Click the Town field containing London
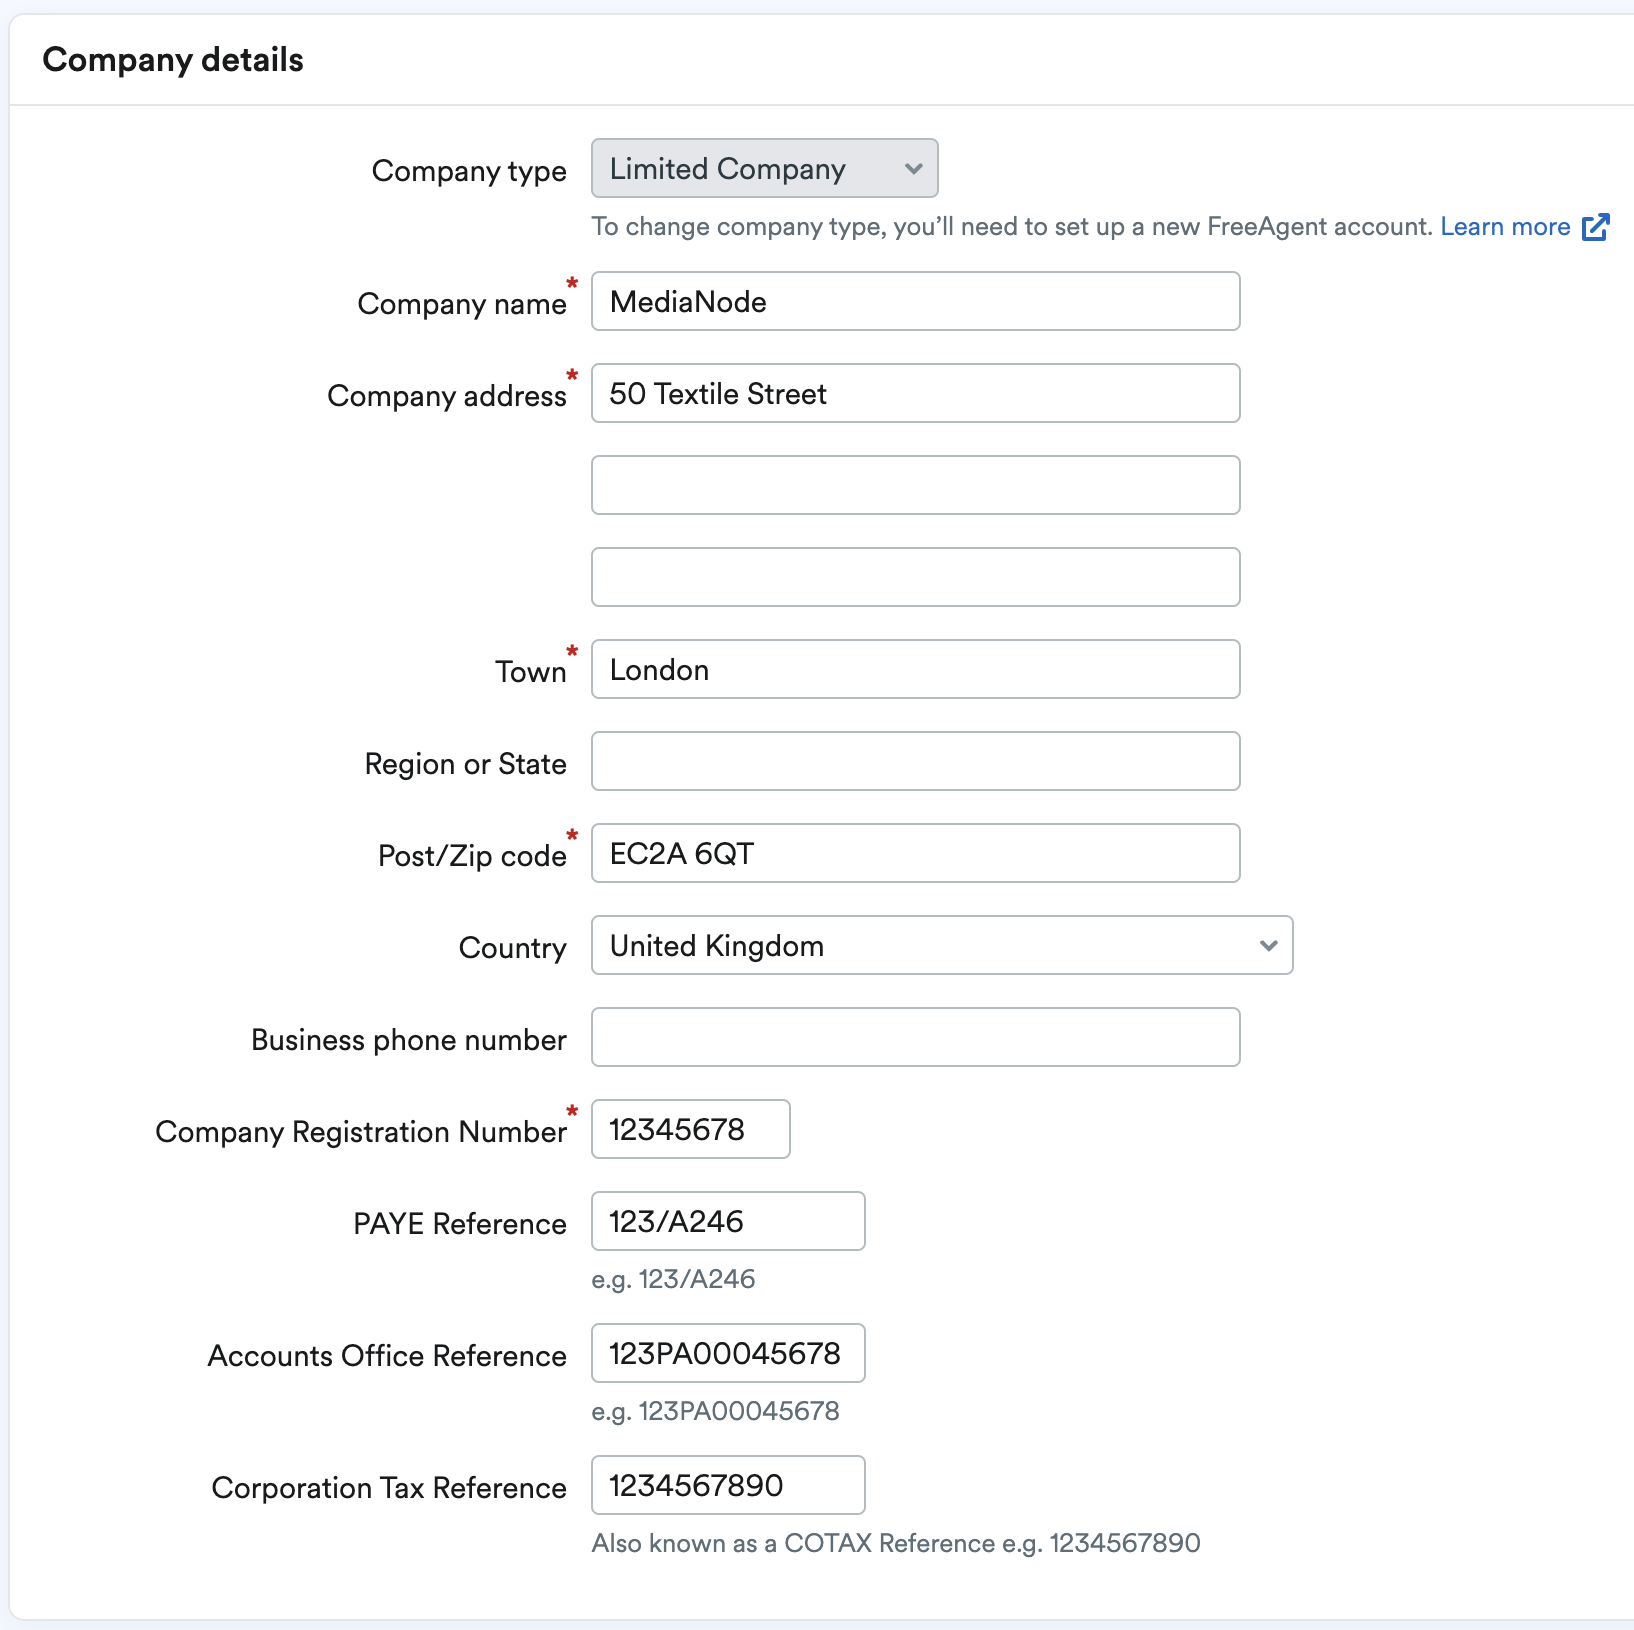The image size is (1634, 1630). click(915, 669)
